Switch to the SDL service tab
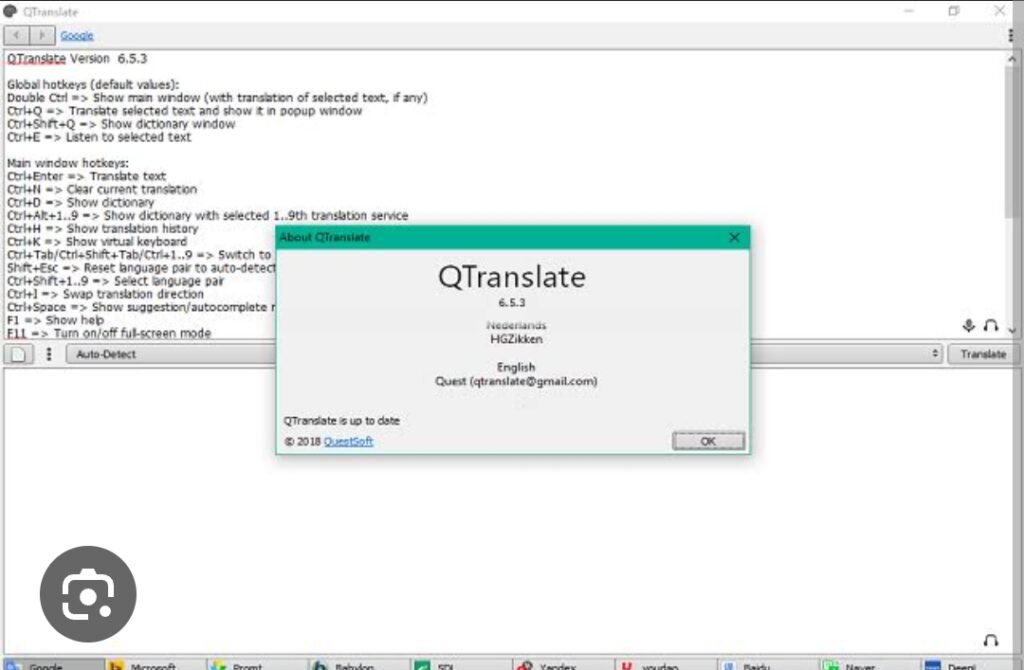Image resolution: width=1024 pixels, height=670 pixels. [x=447, y=664]
